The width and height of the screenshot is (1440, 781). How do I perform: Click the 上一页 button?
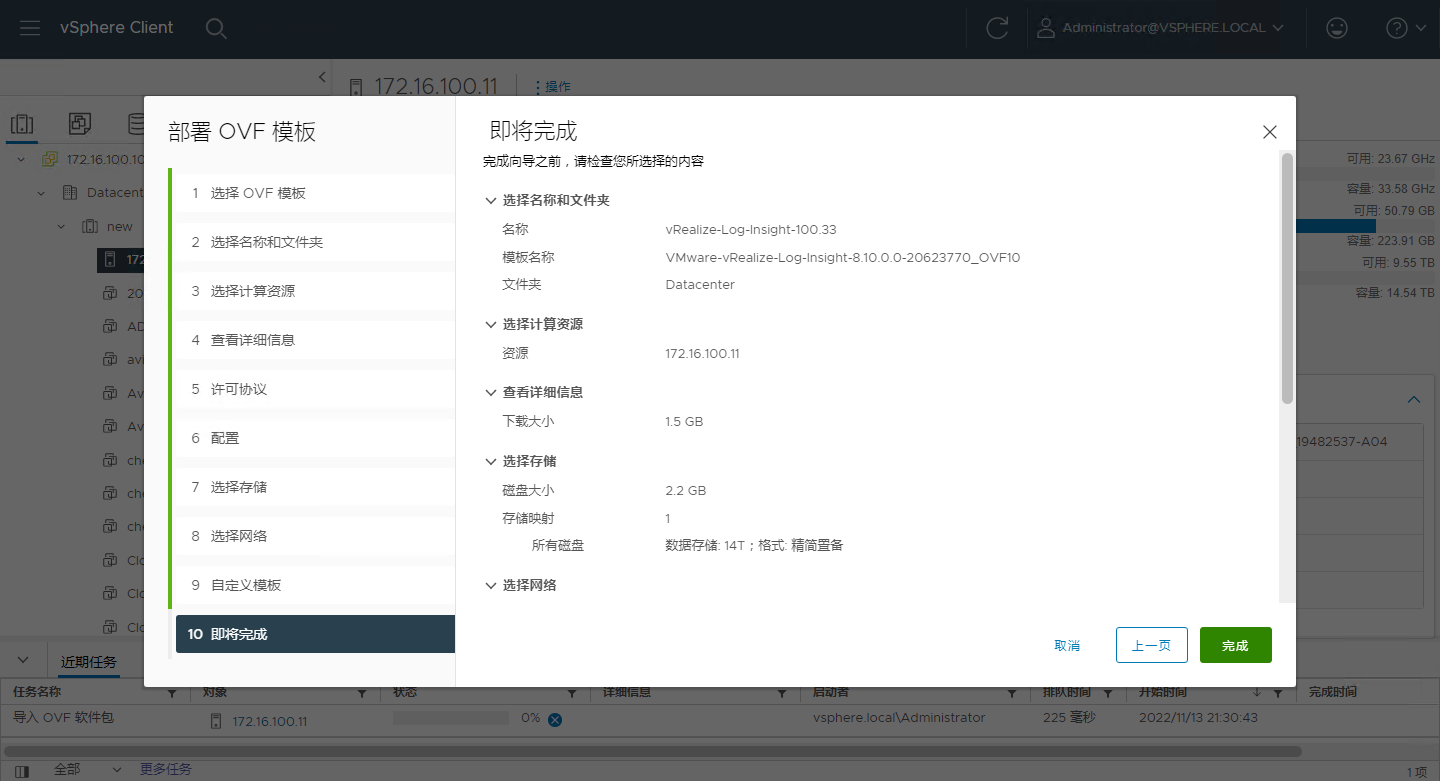[x=1151, y=645]
